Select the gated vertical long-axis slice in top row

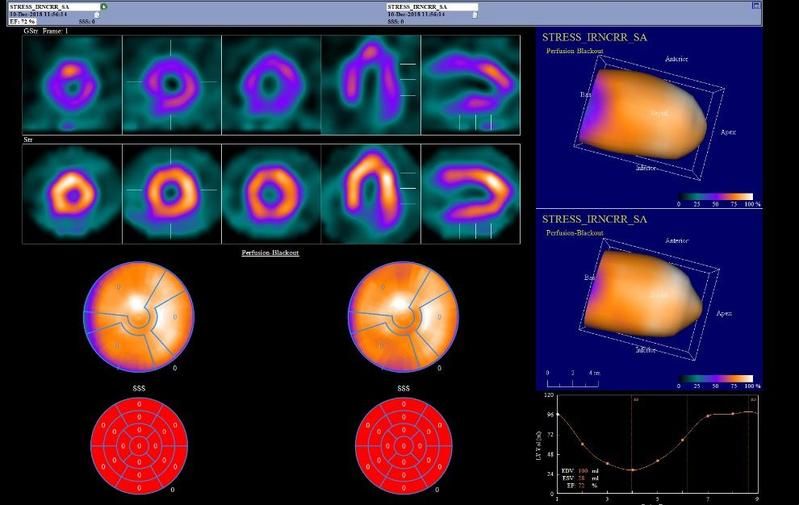click(x=371, y=83)
